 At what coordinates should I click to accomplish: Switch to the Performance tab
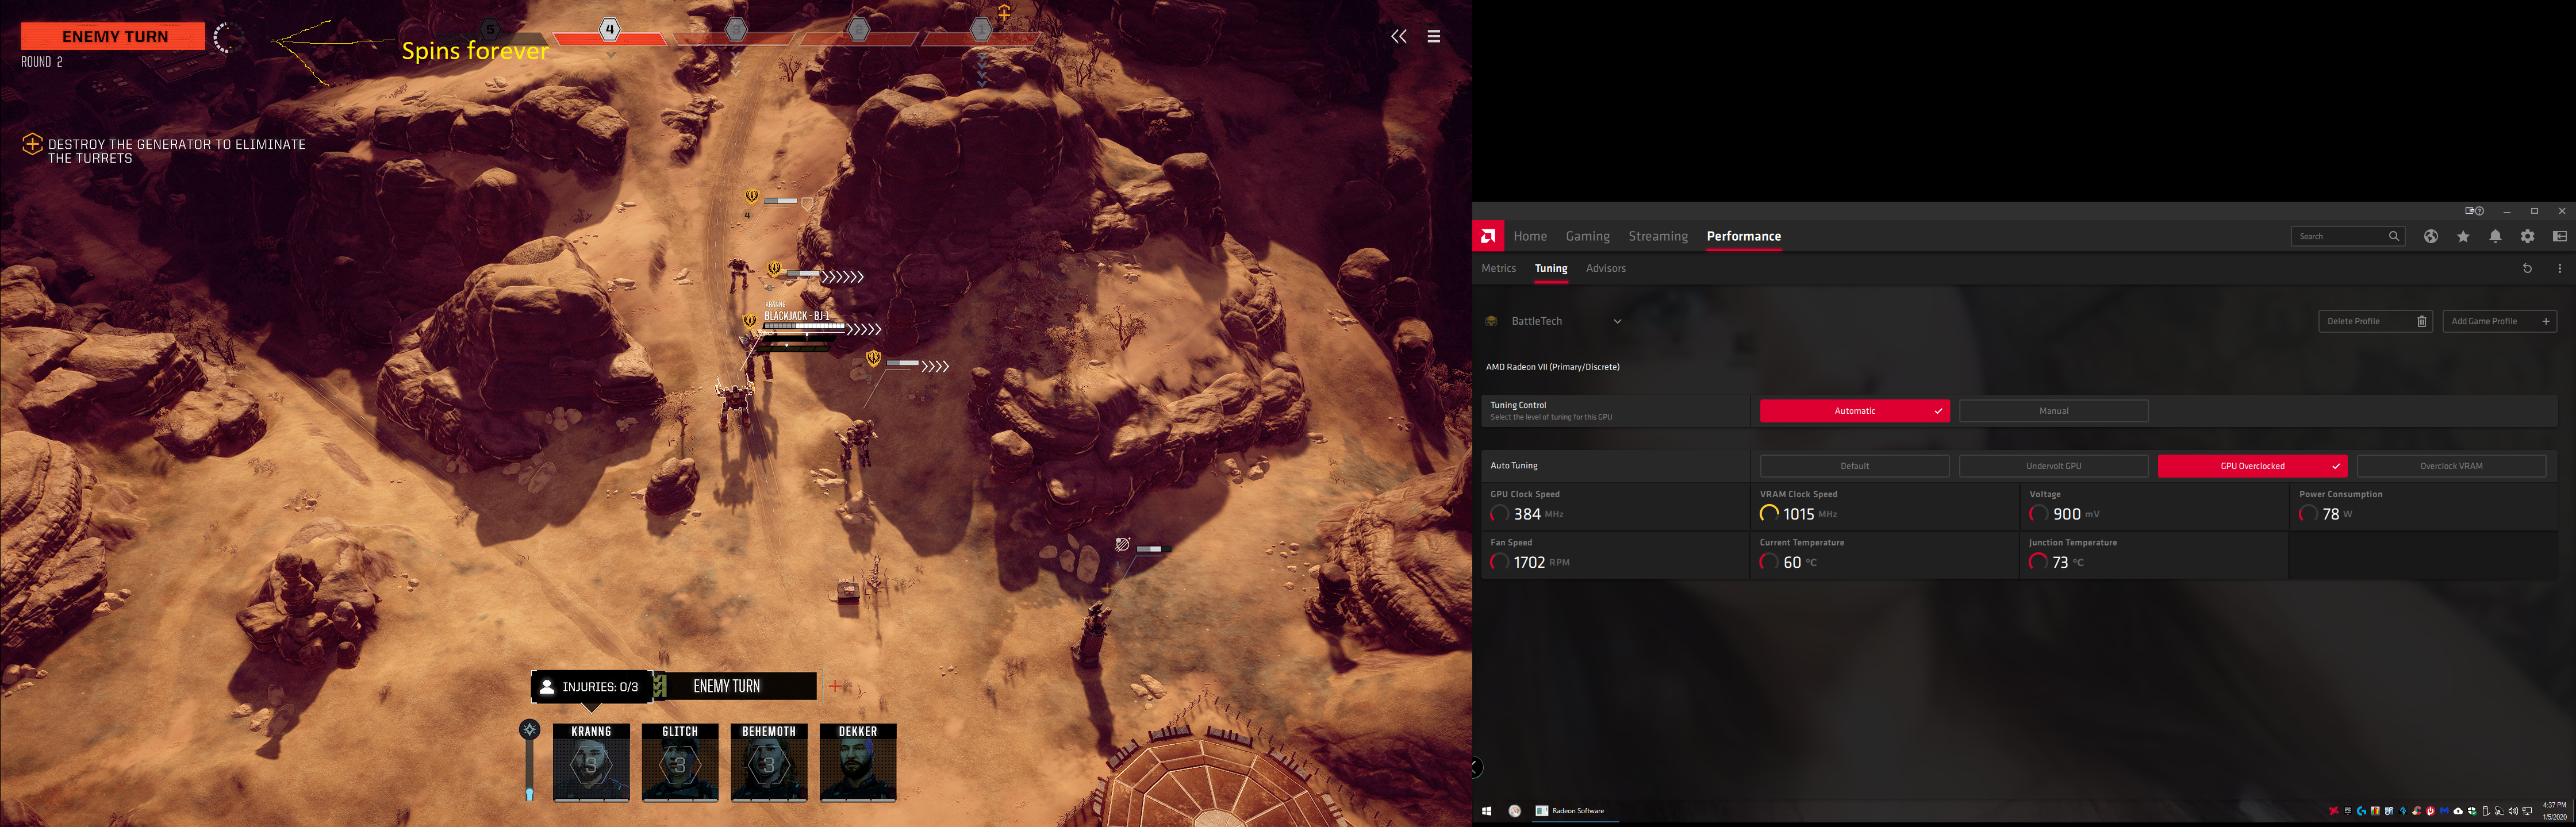point(1744,236)
